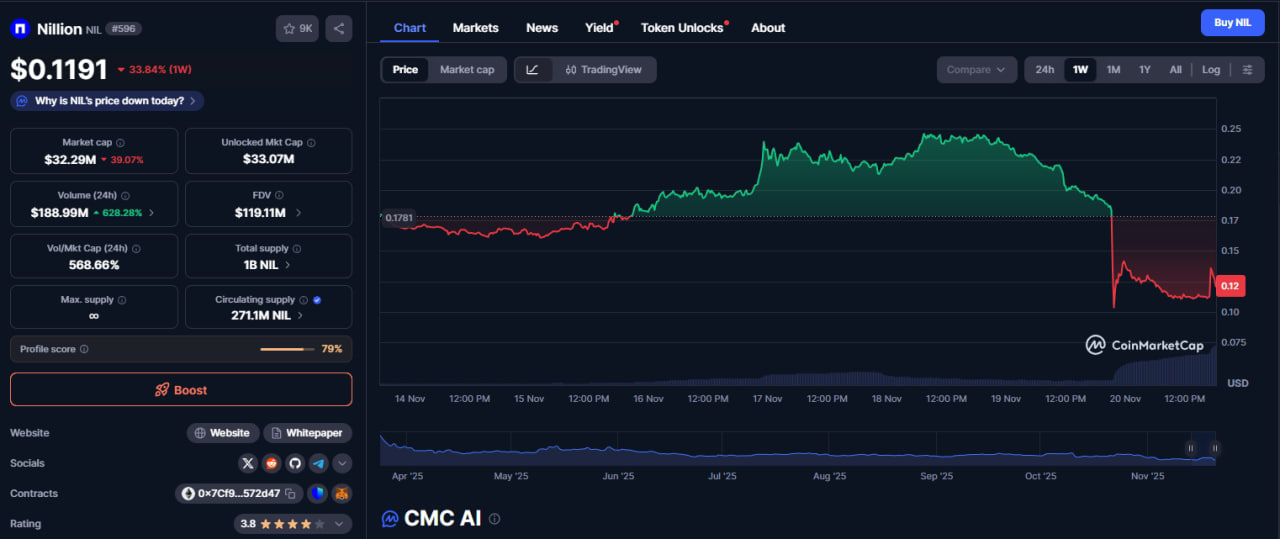The height and width of the screenshot is (539, 1280).
Task: Add Nillion to watchlist via star icon
Action: pyautogui.click(x=297, y=29)
